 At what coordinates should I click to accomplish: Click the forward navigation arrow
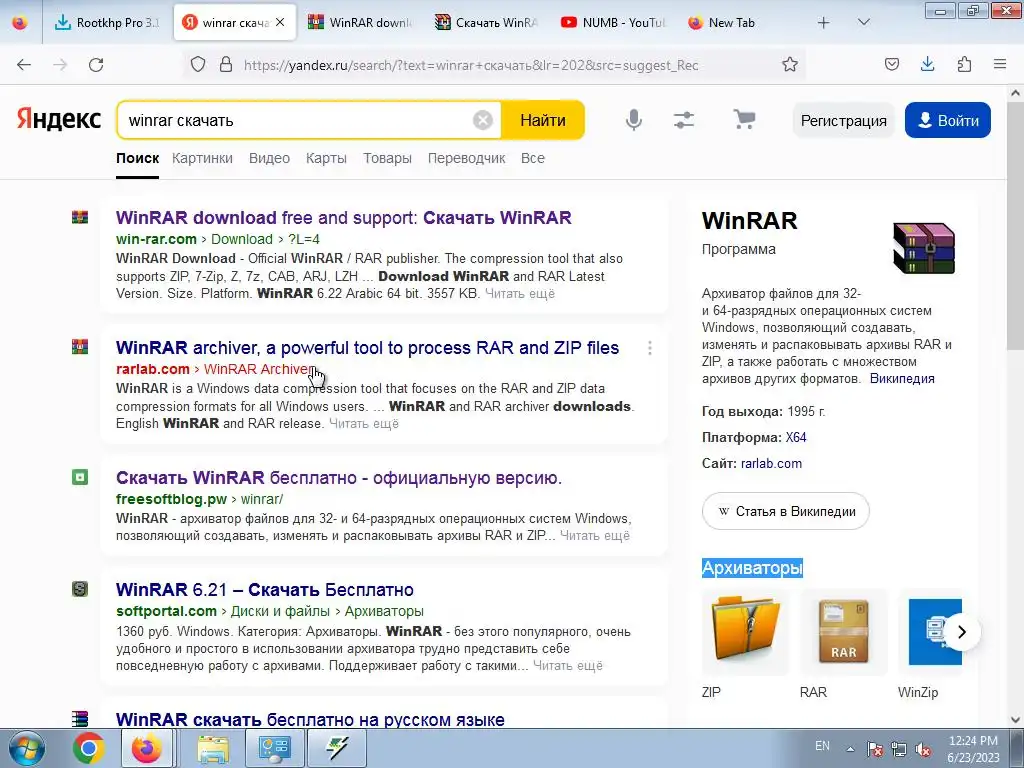60,65
